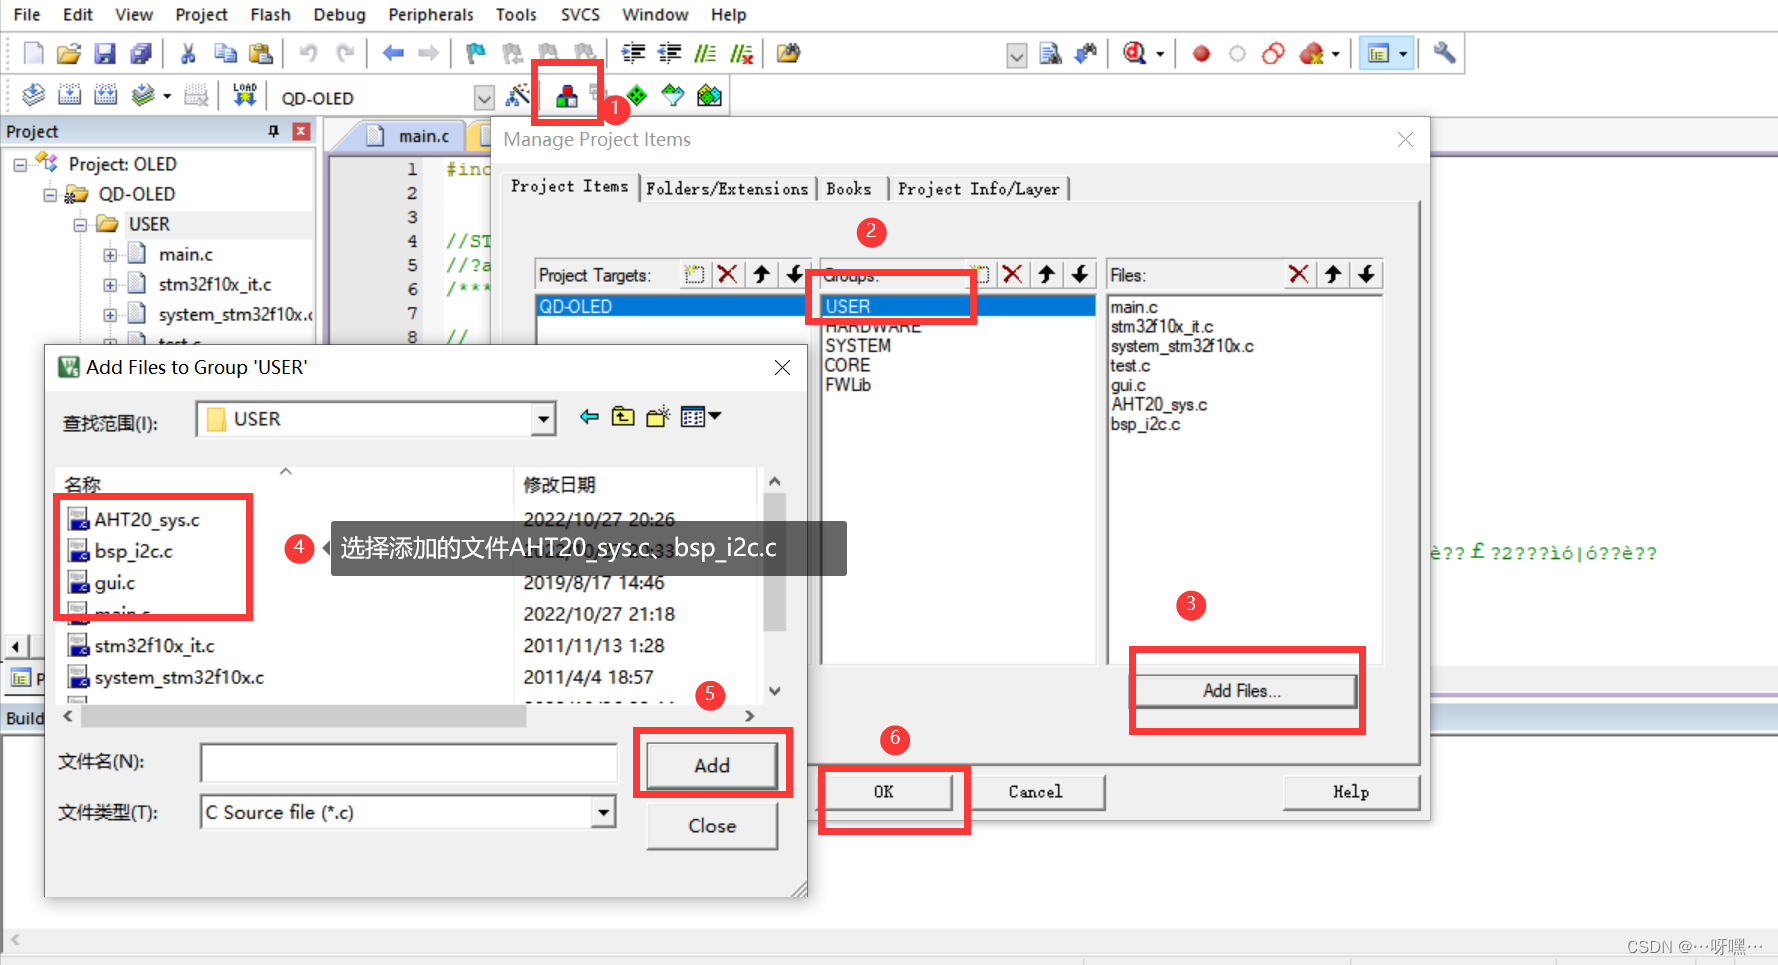
Task: Open the Peripherals menu
Action: tap(431, 15)
